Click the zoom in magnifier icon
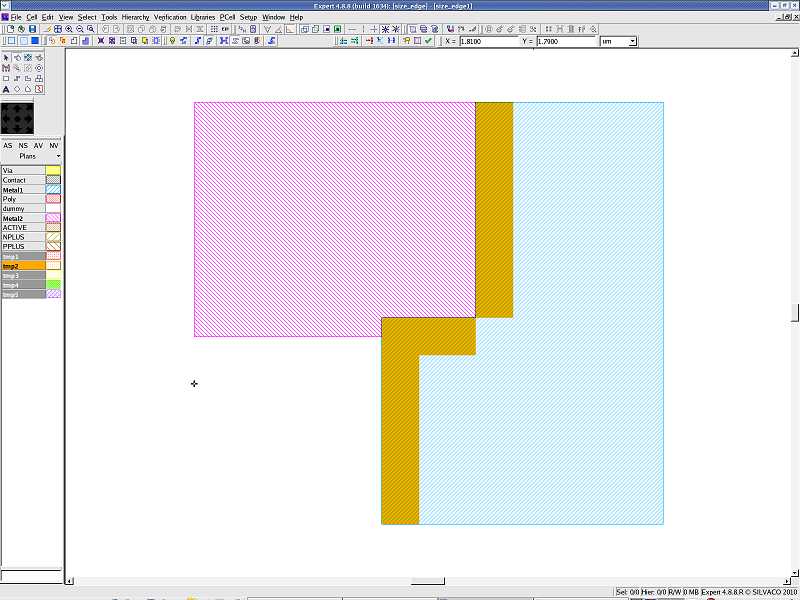The width and height of the screenshot is (800, 600). pyautogui.click(x=68, y=30)
